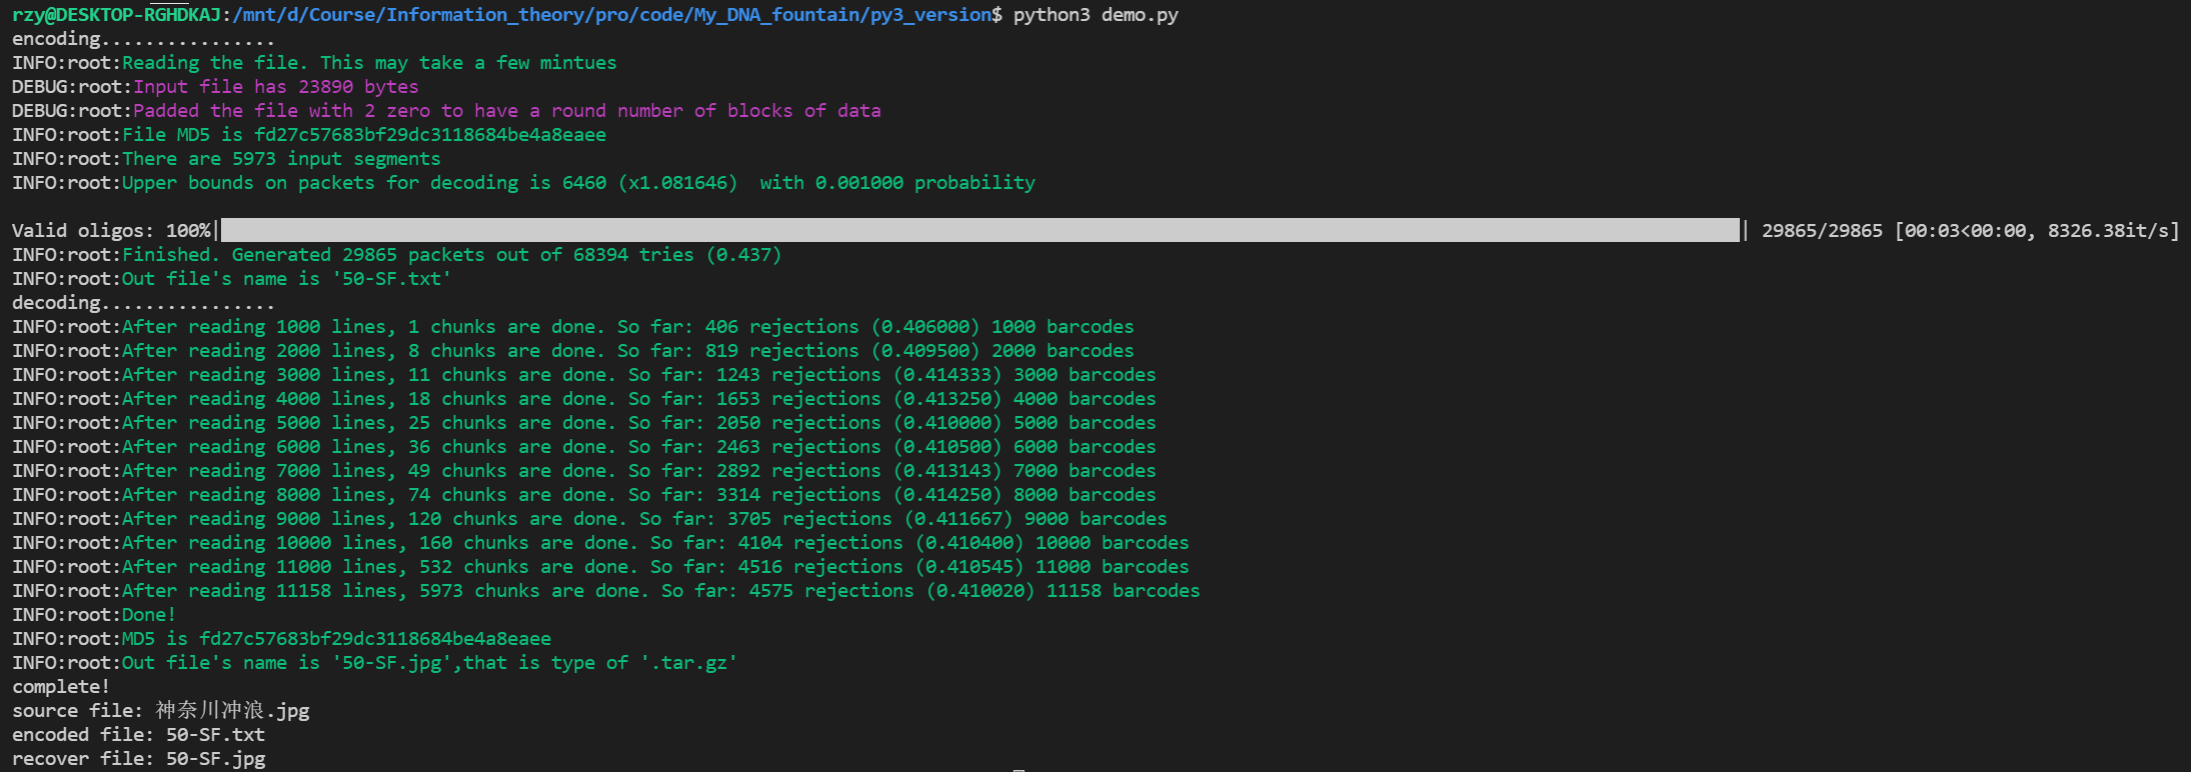The height and width of the screenshot is (772, 2191).
Task: Click 'After reading 11158 lines' log line
Action: pos(606,591)
